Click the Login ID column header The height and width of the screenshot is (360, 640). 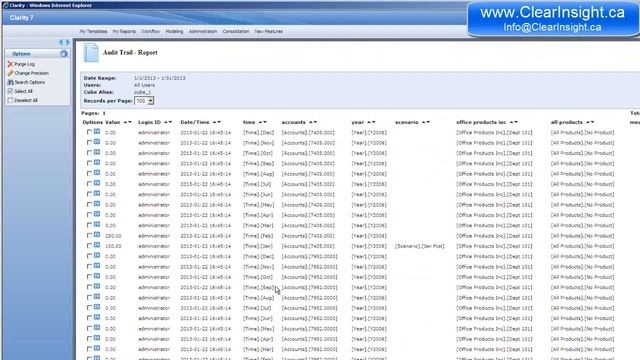149,122
